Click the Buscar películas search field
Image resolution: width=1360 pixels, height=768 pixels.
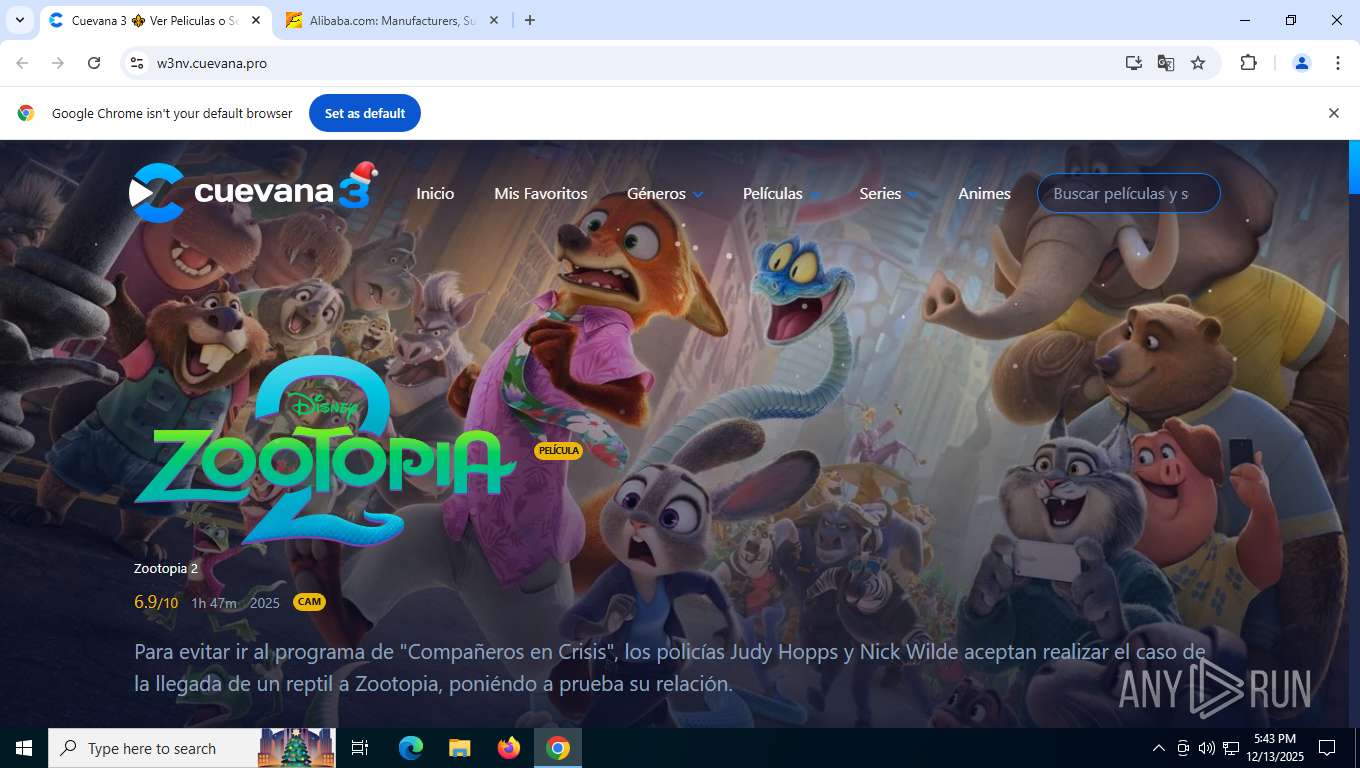point(1129,193)
